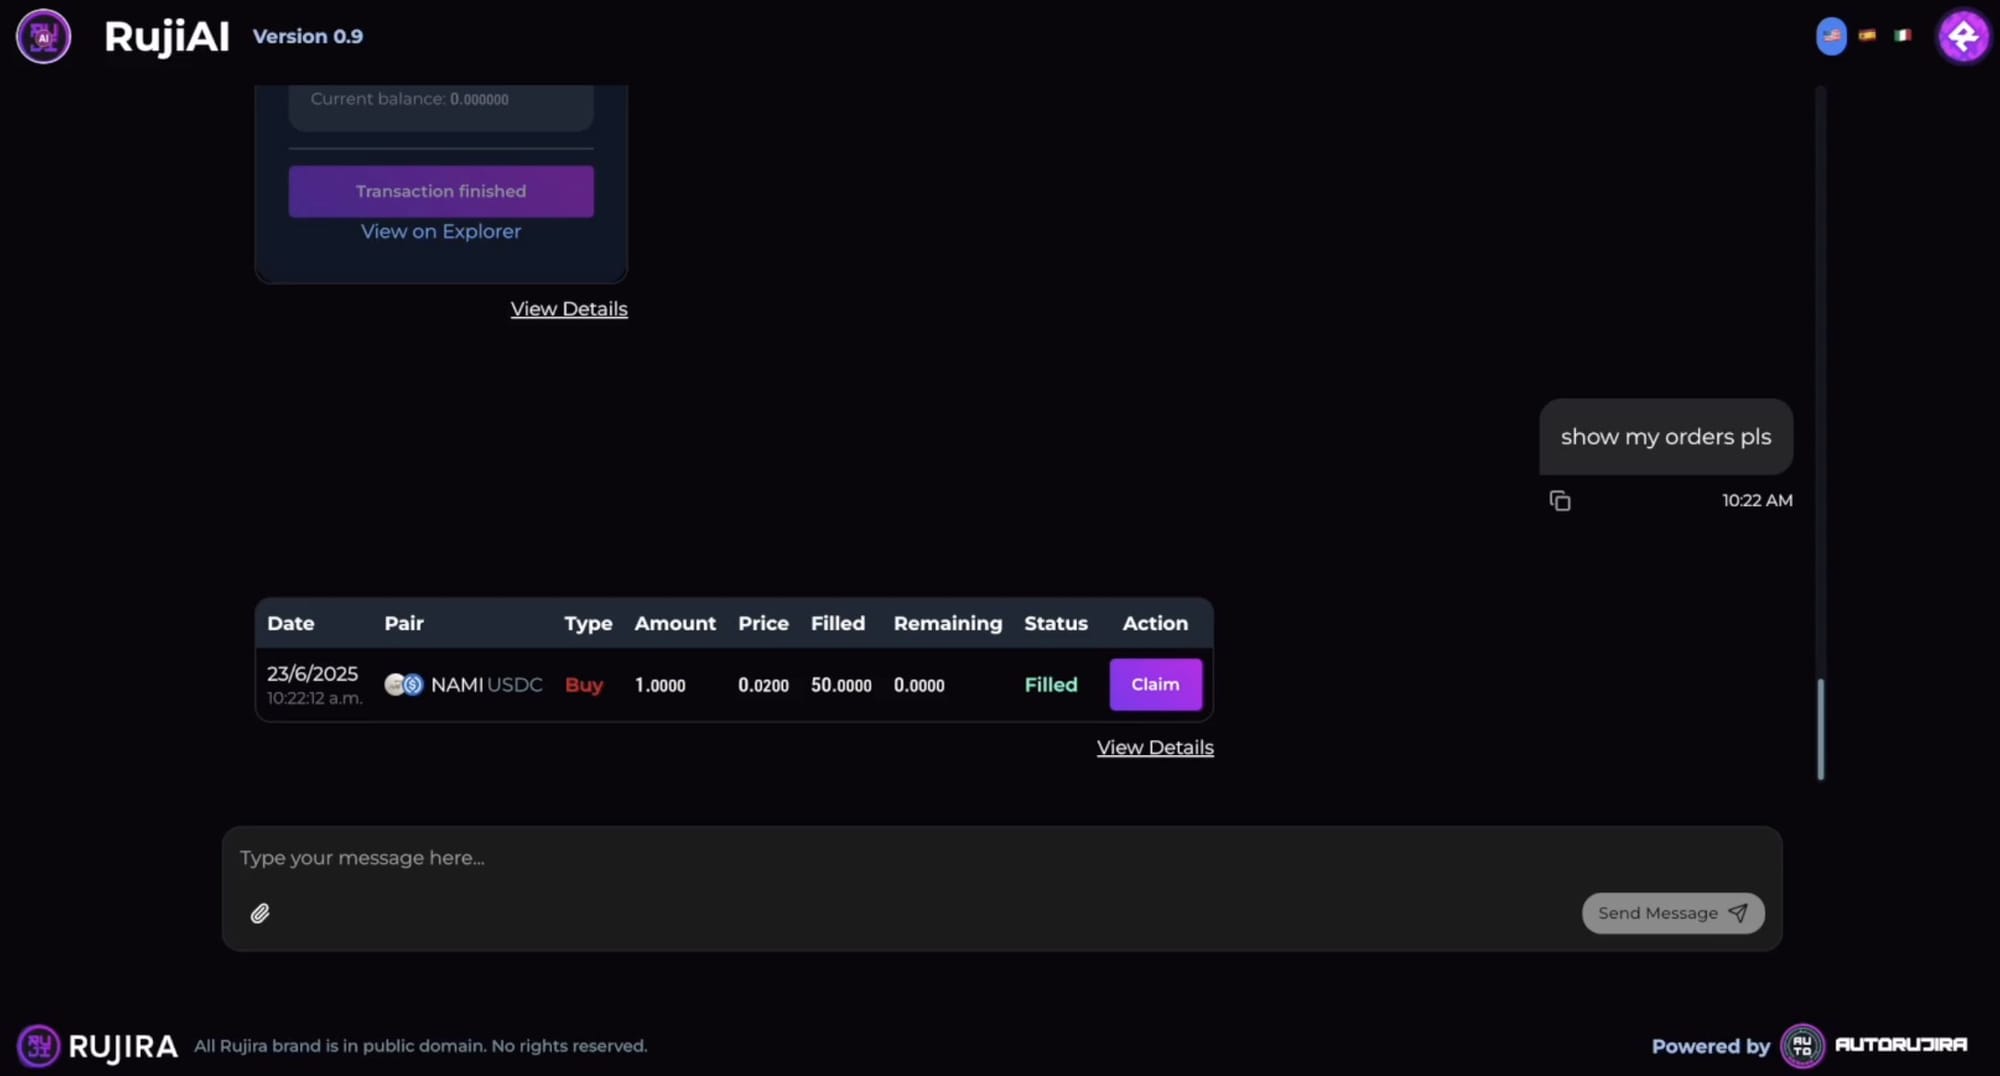The image size is (2000, 1076).
Task: Click the RujiAI logo icon in the header
Action: pyautogui.click(x=43, y=37)
